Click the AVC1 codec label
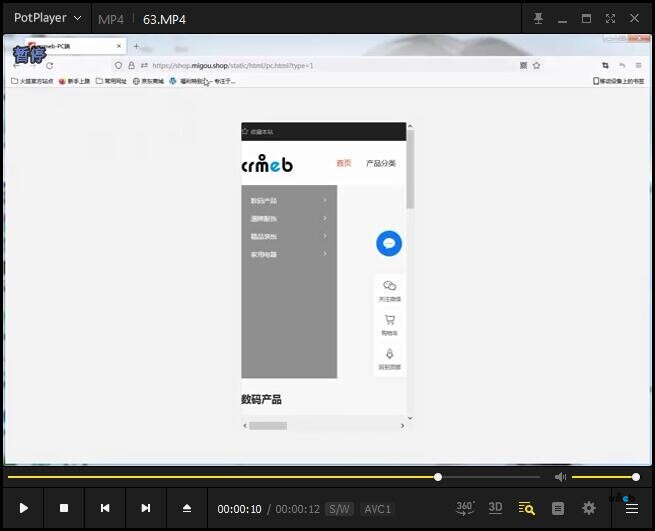The image size is (655, 531). tap(377, 509)
